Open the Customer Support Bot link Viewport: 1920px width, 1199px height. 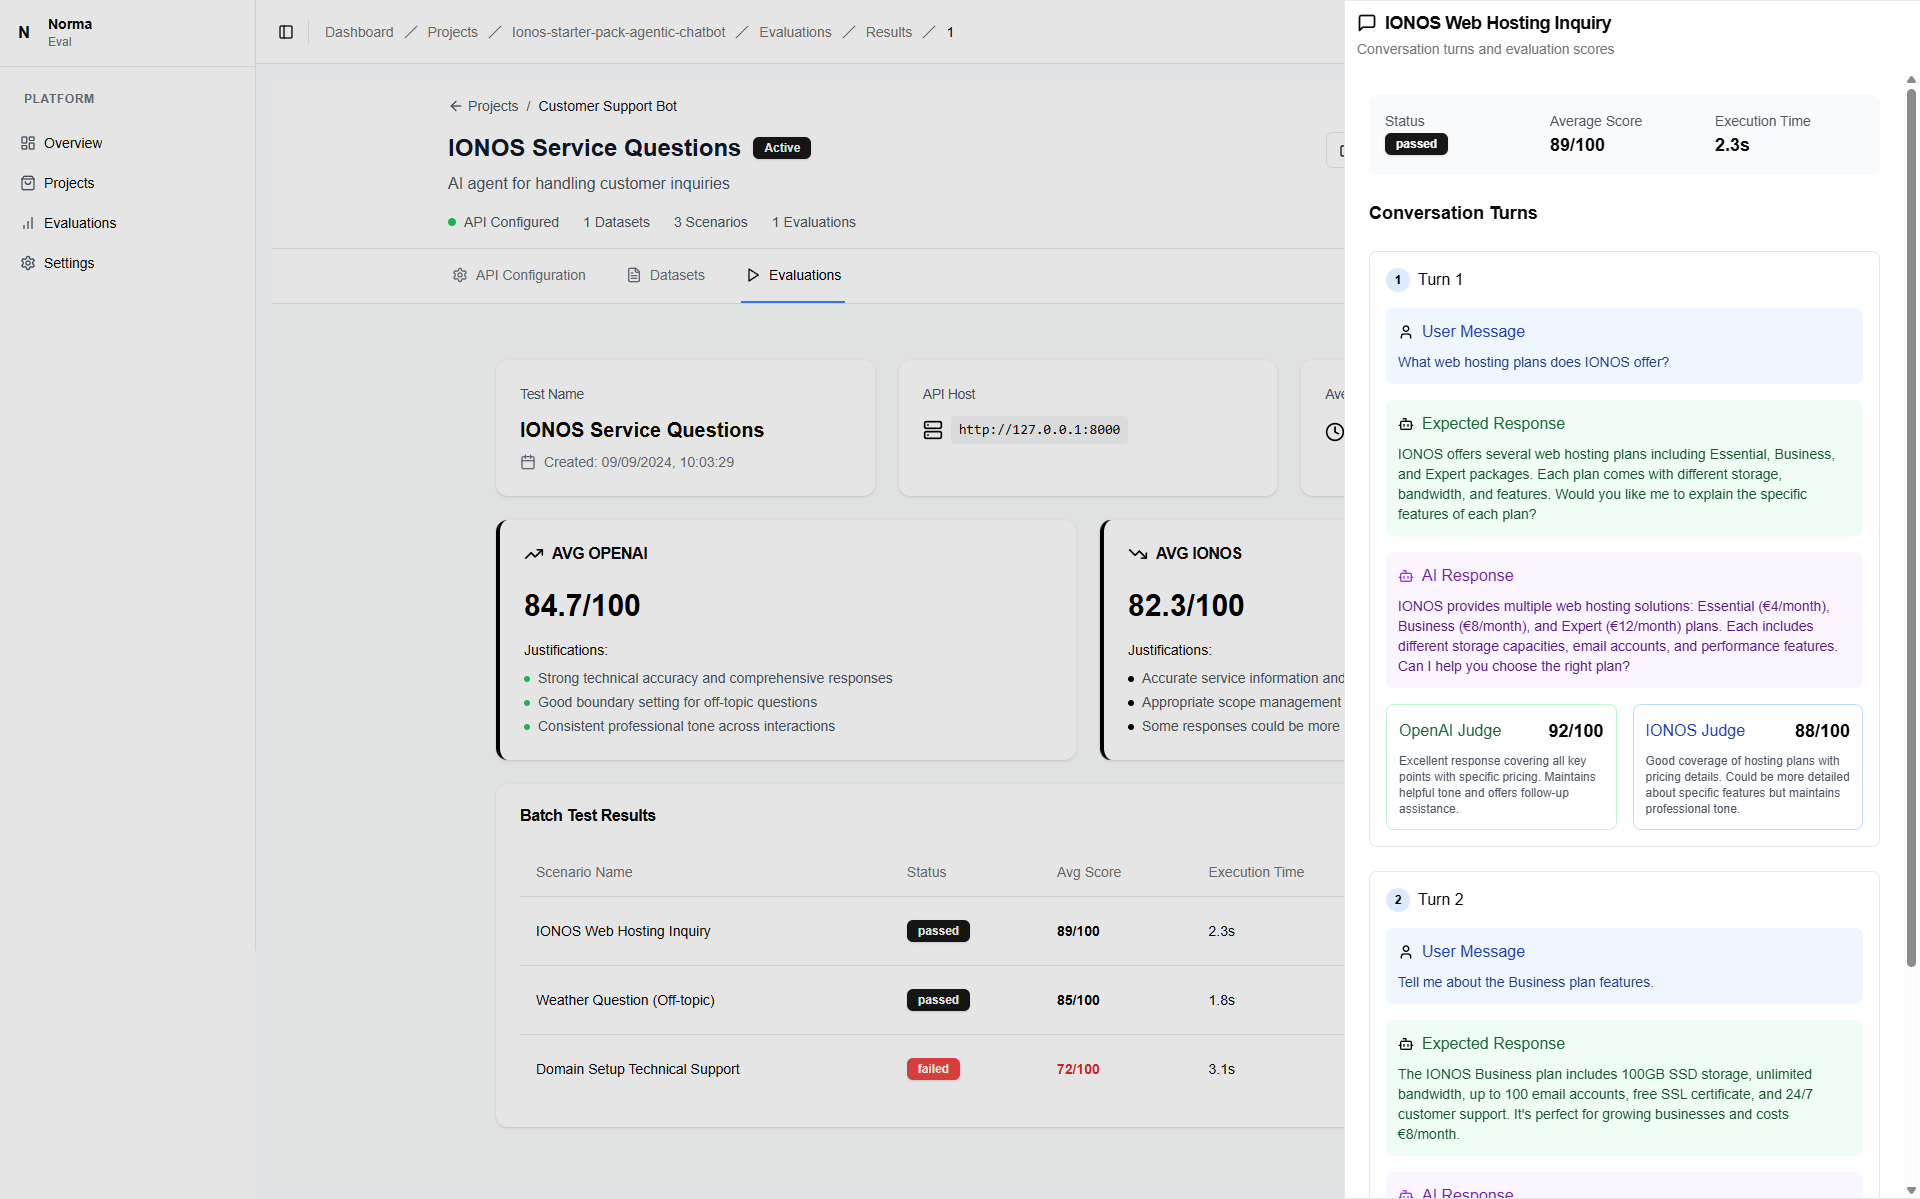click(607, 105)
